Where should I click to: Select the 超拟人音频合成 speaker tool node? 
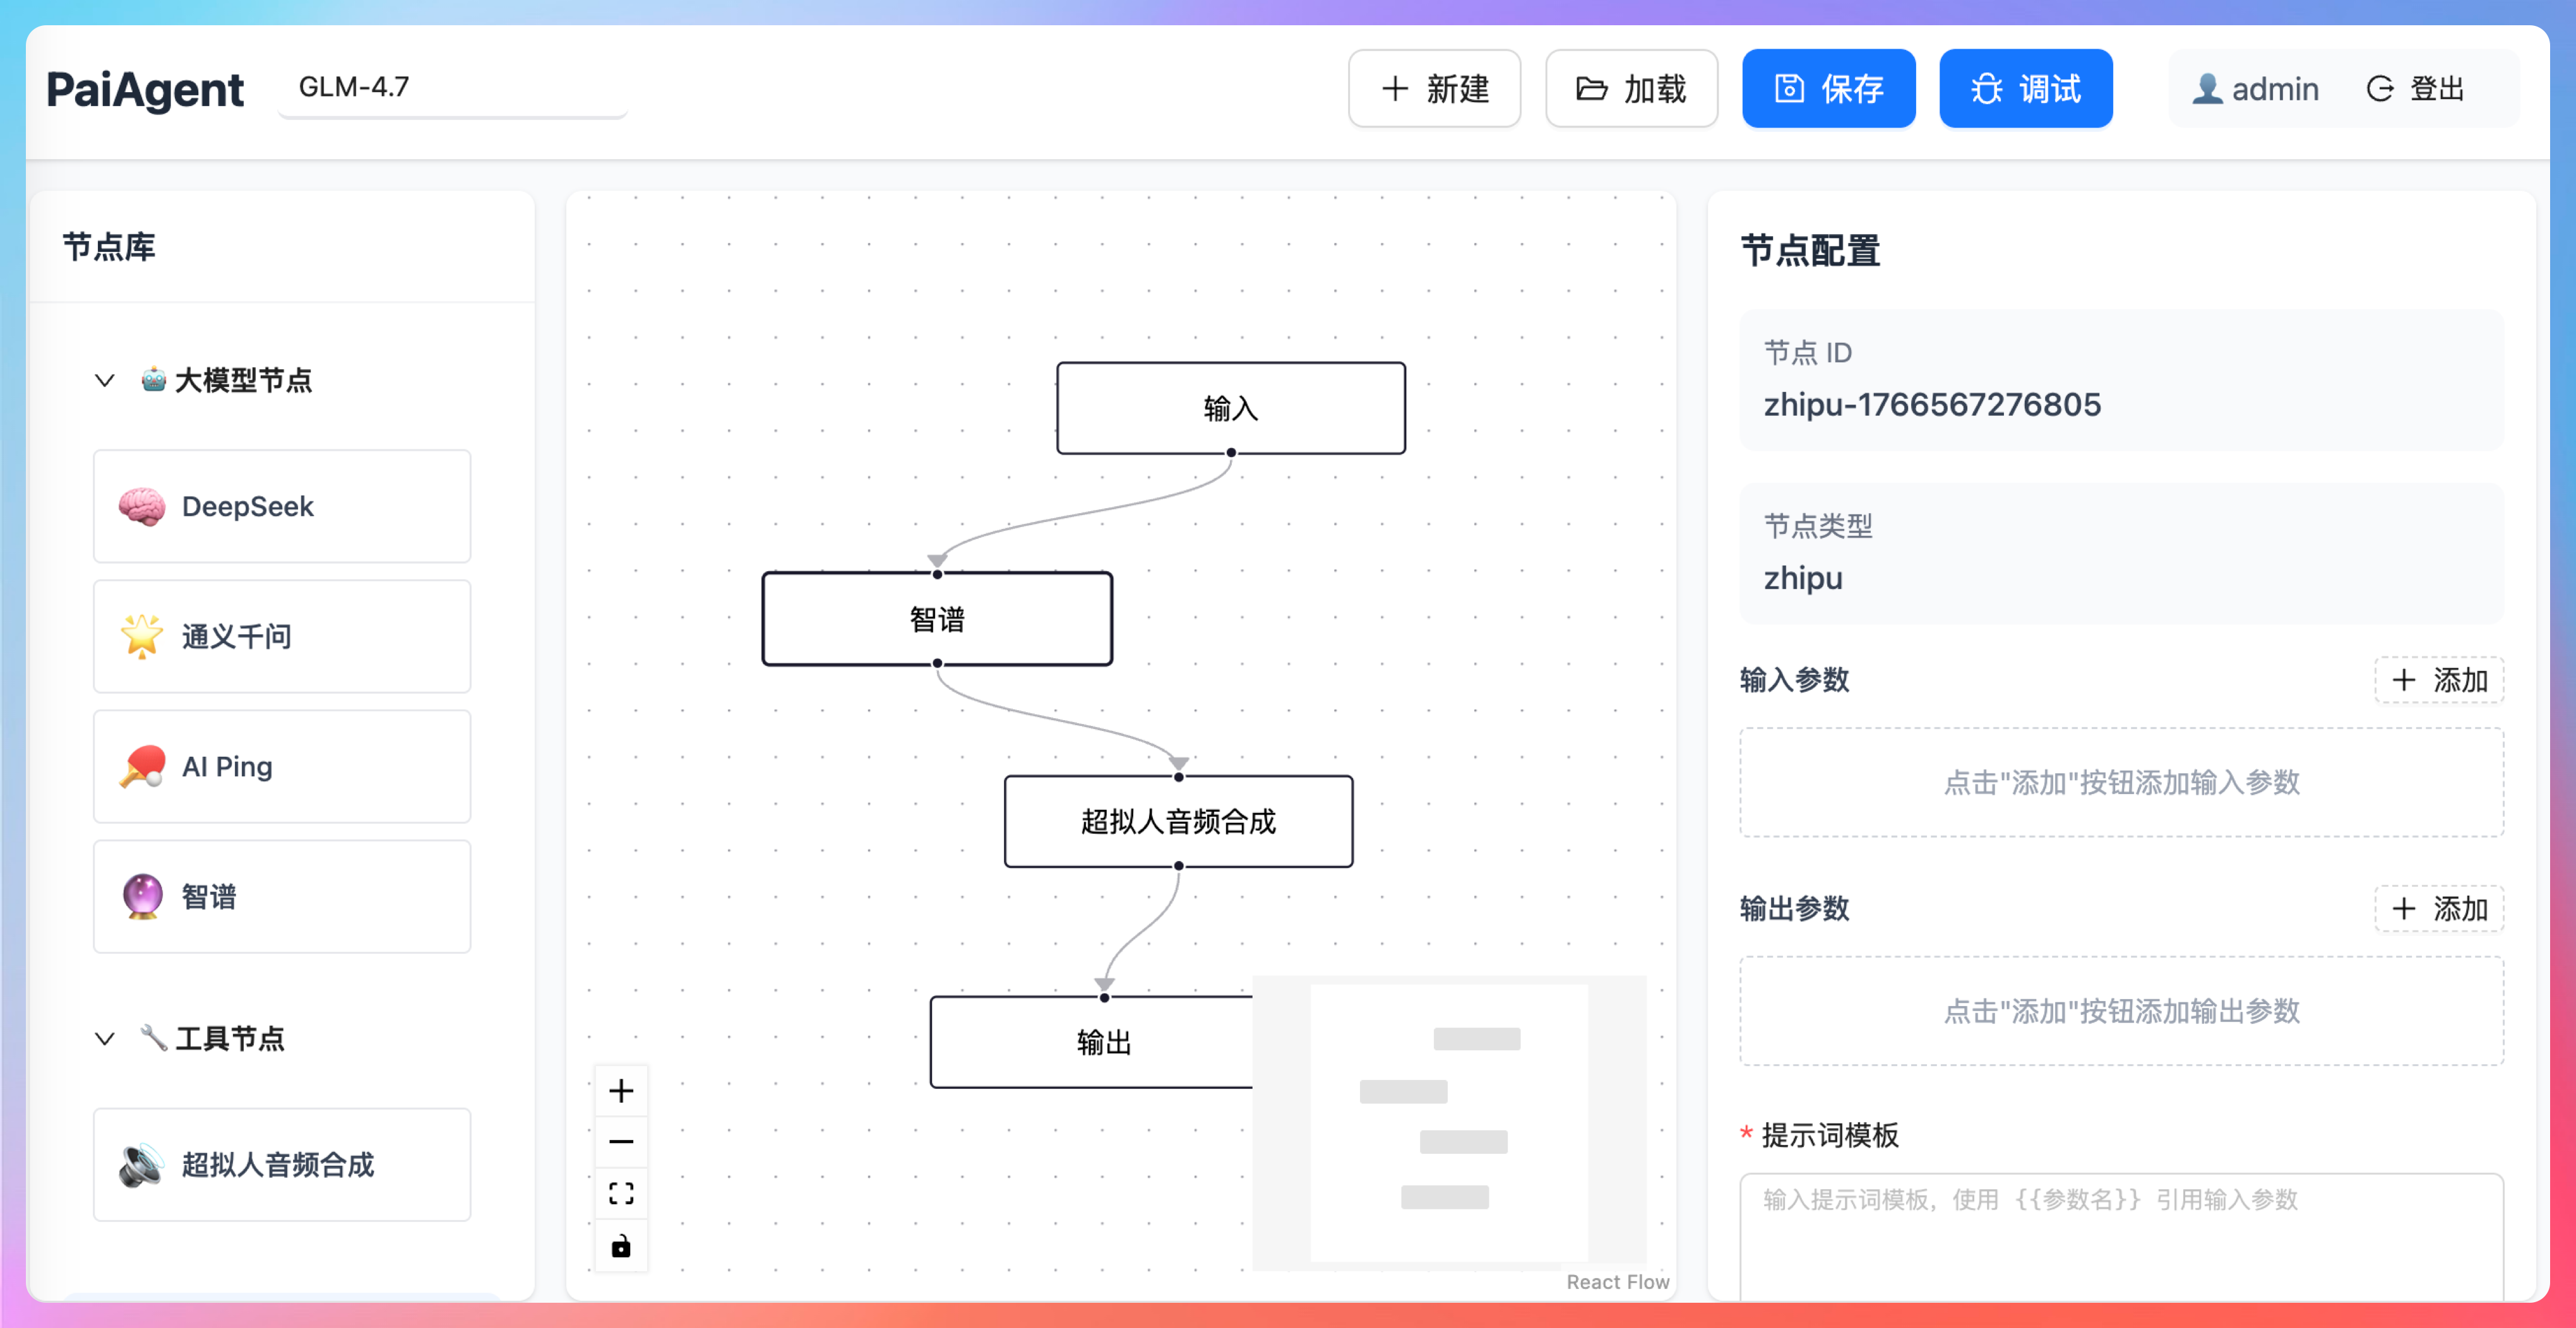tap(282, 1164)
